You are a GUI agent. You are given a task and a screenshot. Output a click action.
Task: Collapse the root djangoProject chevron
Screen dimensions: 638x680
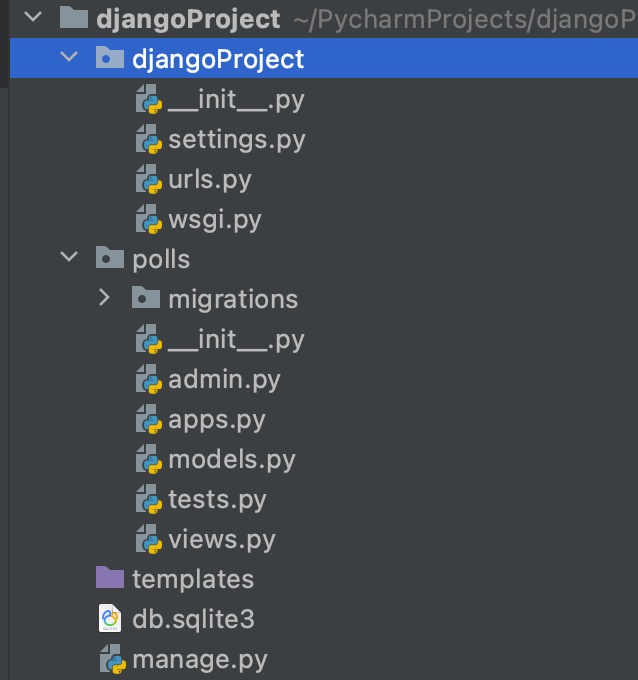tap(33, 17)
